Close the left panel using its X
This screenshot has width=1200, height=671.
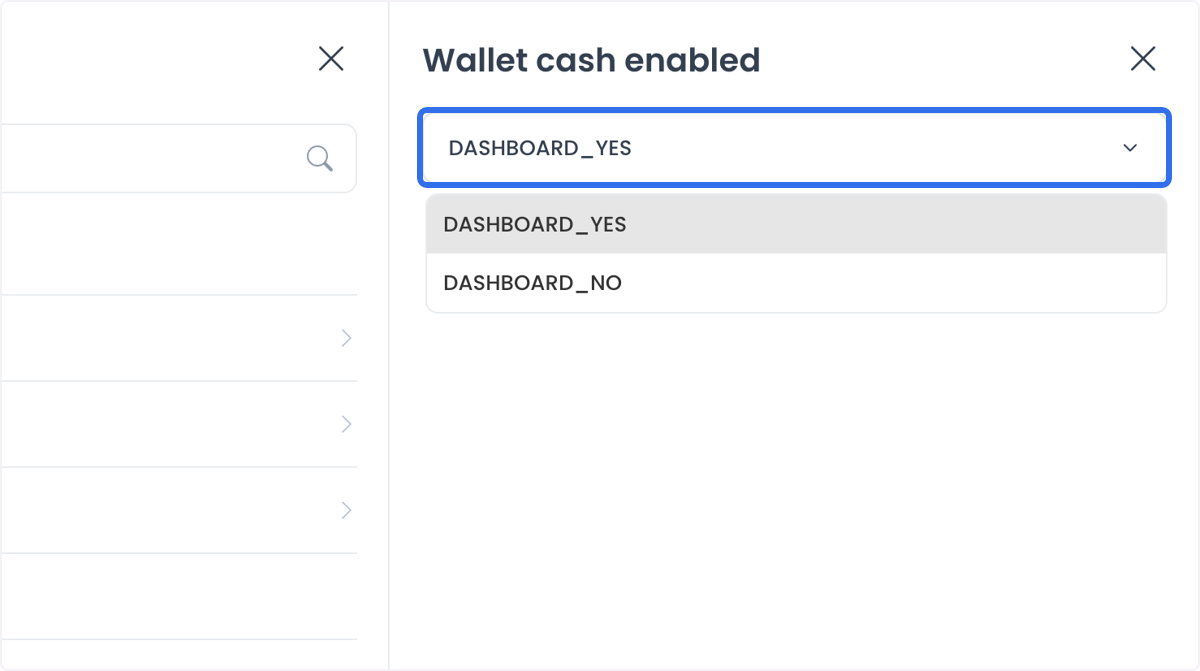(331, 59)
